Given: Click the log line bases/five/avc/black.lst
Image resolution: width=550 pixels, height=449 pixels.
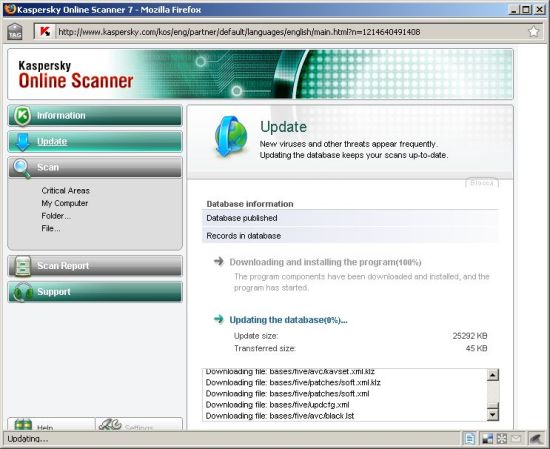Looking at the screenshot, I should 280,416.
